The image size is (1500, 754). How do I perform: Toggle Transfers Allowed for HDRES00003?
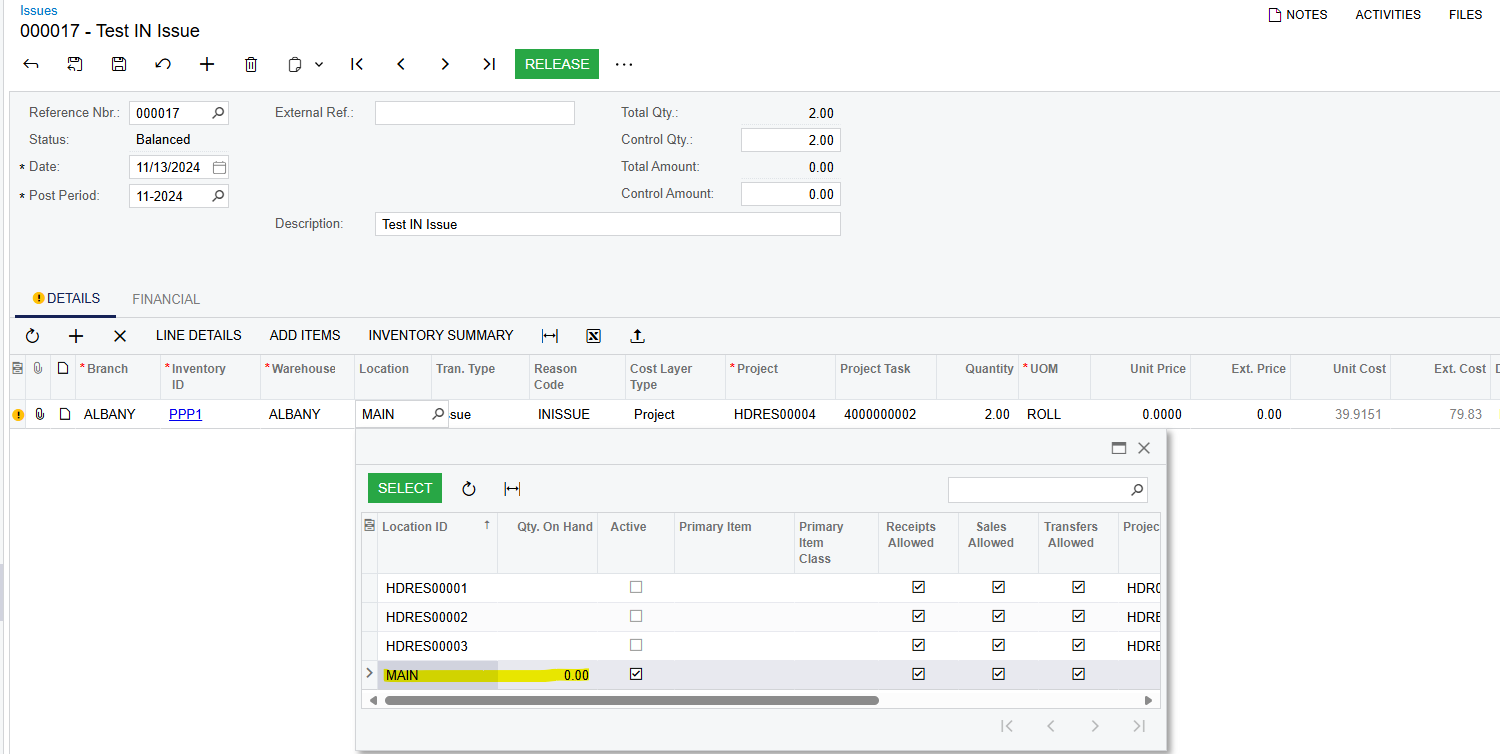[1078, 645]
